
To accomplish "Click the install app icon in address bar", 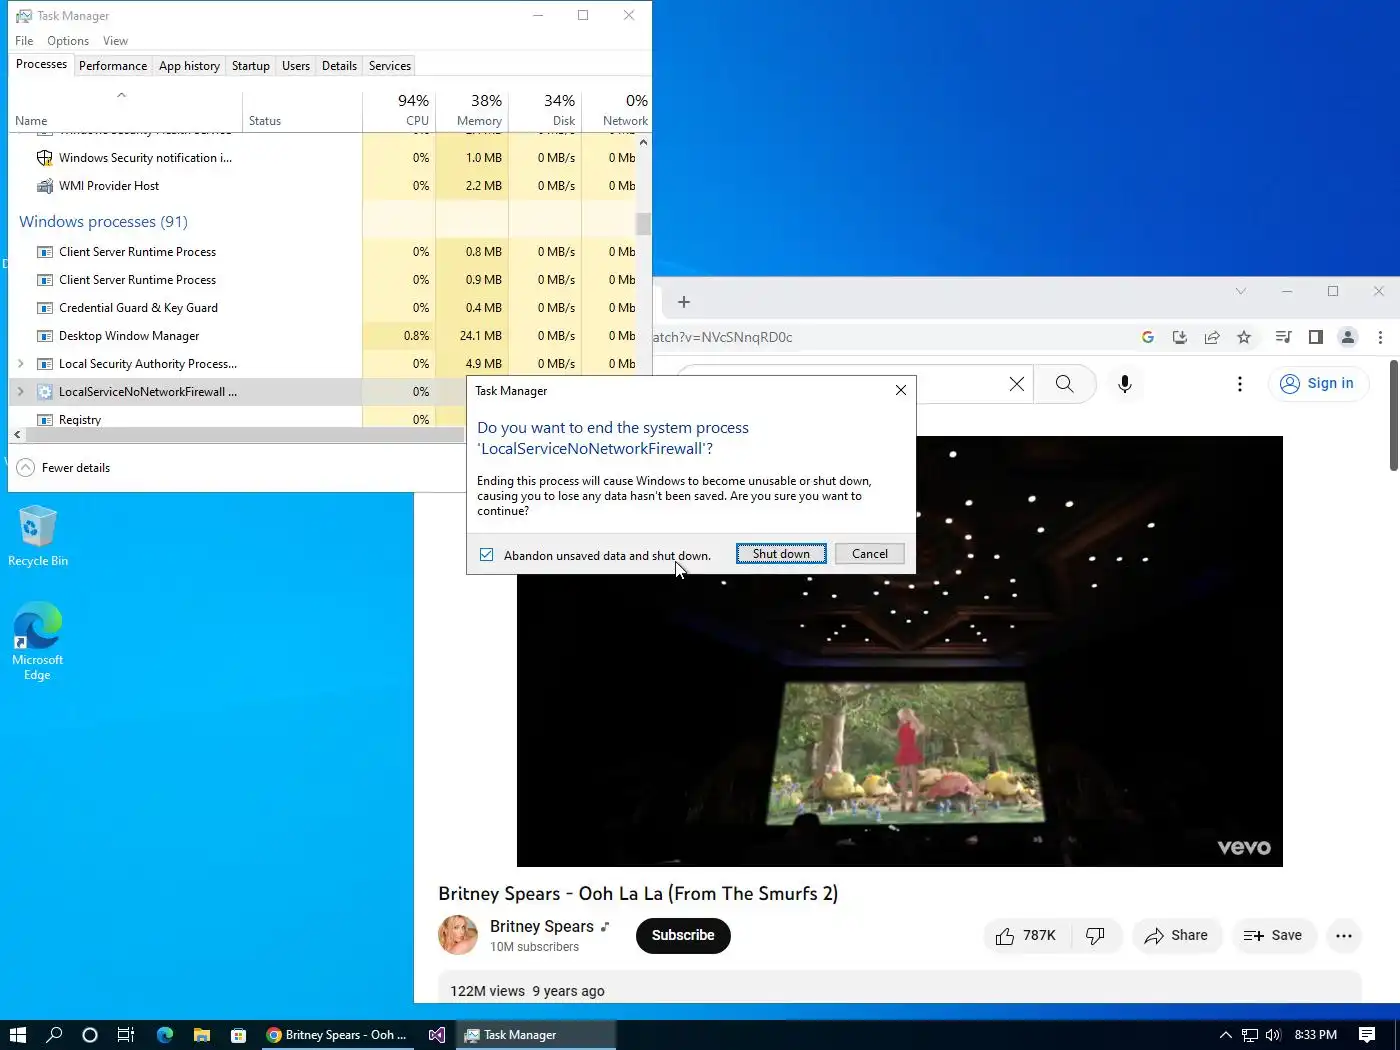I will [x=1180, y=337].
